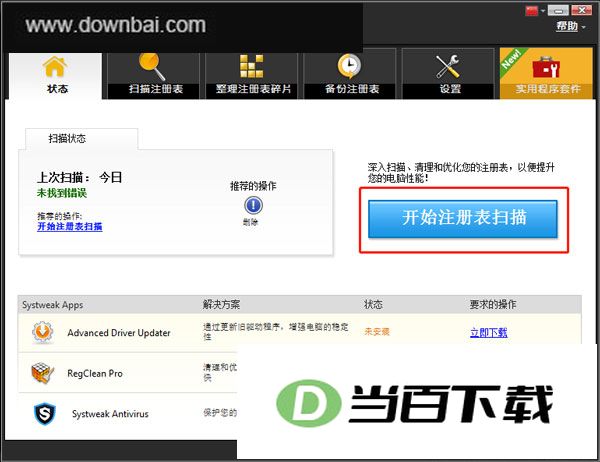Image resolution: width=600 pixels, height=462 pixels.
Task: Click the RegClean Pro name
Action: (x=95, y=373)
